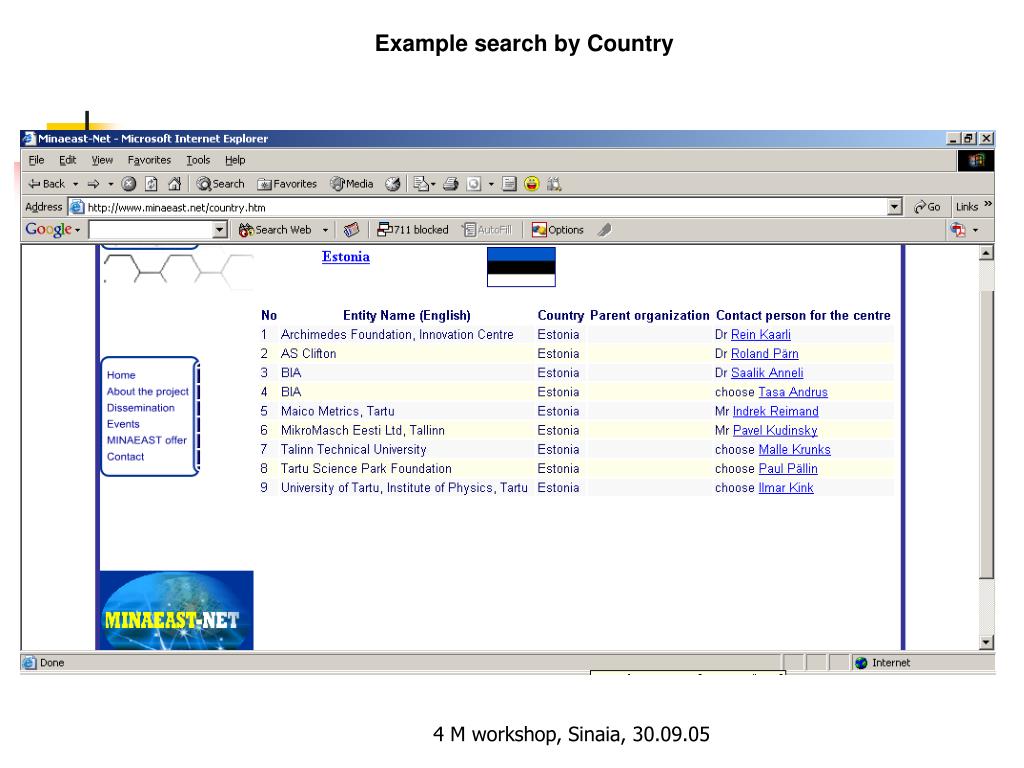Image resolution: width=1024 pixels, height=768 pixels.
Task: Open the dropdown arrow beside the Edit icon
Action: pyautogui.click(x=491, y=184)
